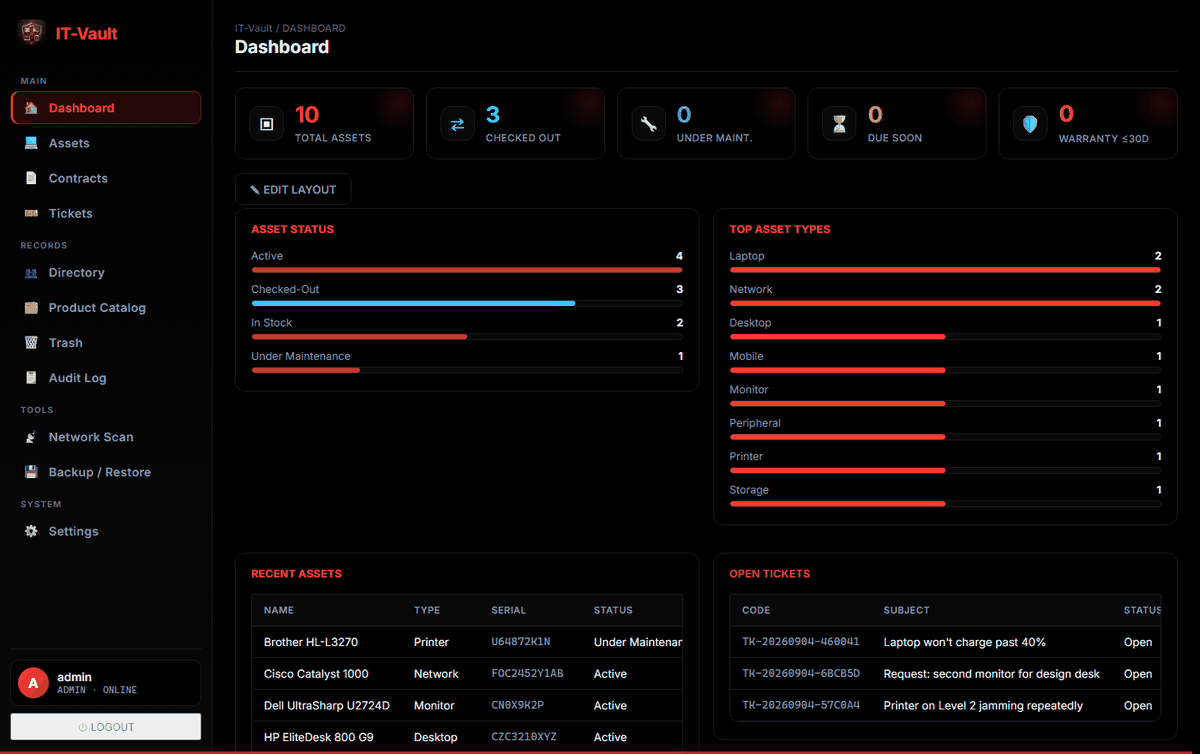Click the Checked Out stat card
Viewport: 1200px width, 754px height.
click(x=515, y=124)
